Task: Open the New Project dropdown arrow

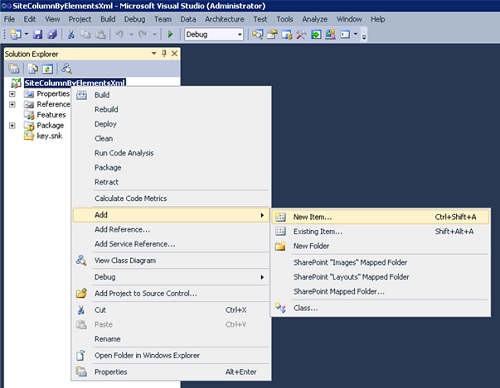Action: 26,34
